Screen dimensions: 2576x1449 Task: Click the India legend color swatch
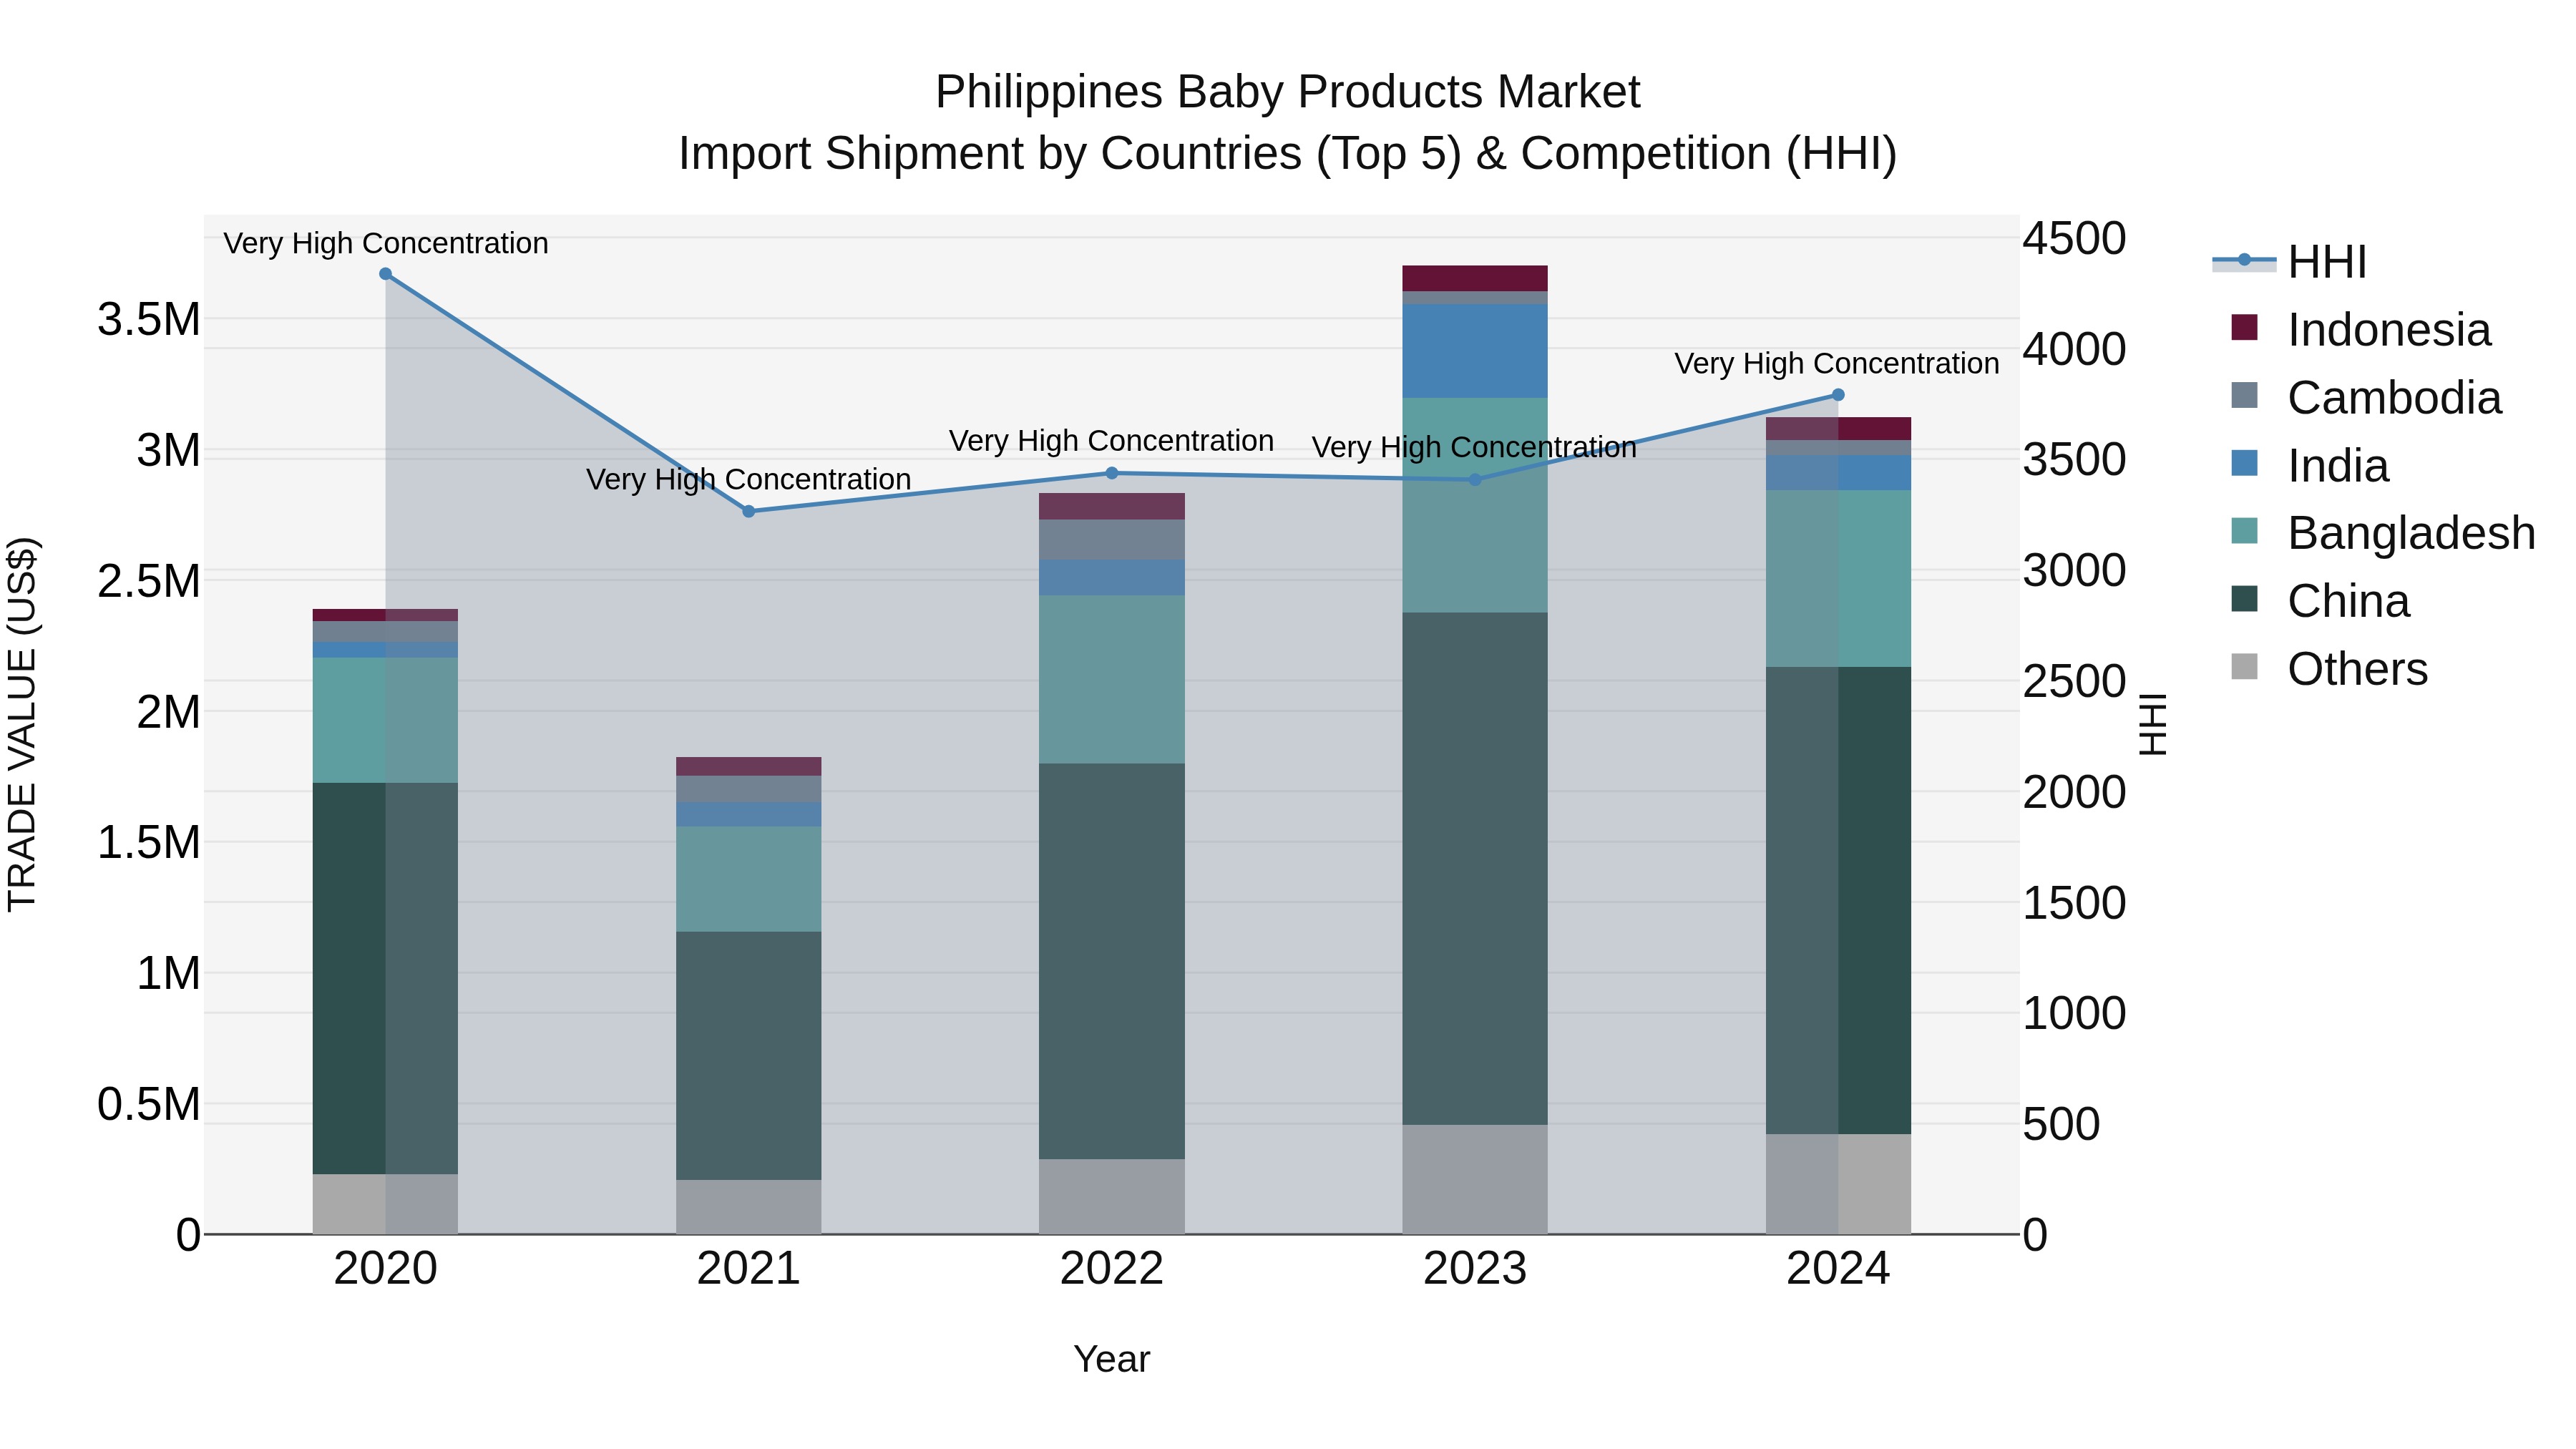[2244, 464]
